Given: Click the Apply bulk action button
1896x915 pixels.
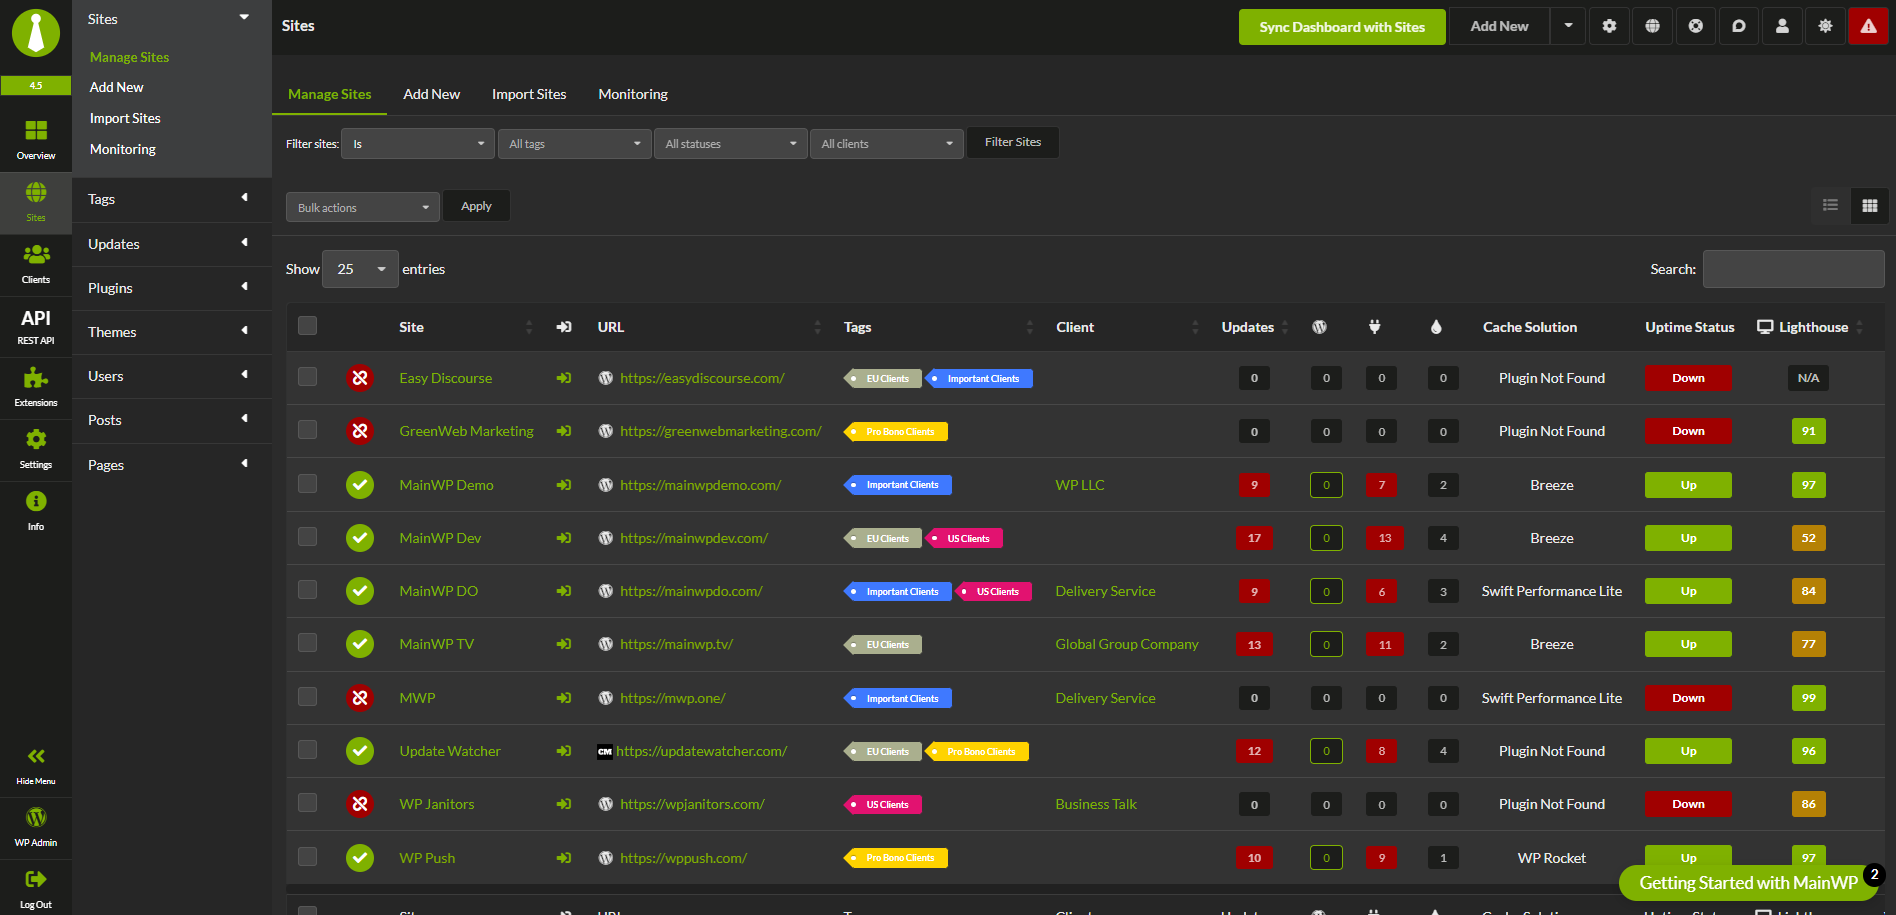Looking at the screenshot, I should coord(476,206).
